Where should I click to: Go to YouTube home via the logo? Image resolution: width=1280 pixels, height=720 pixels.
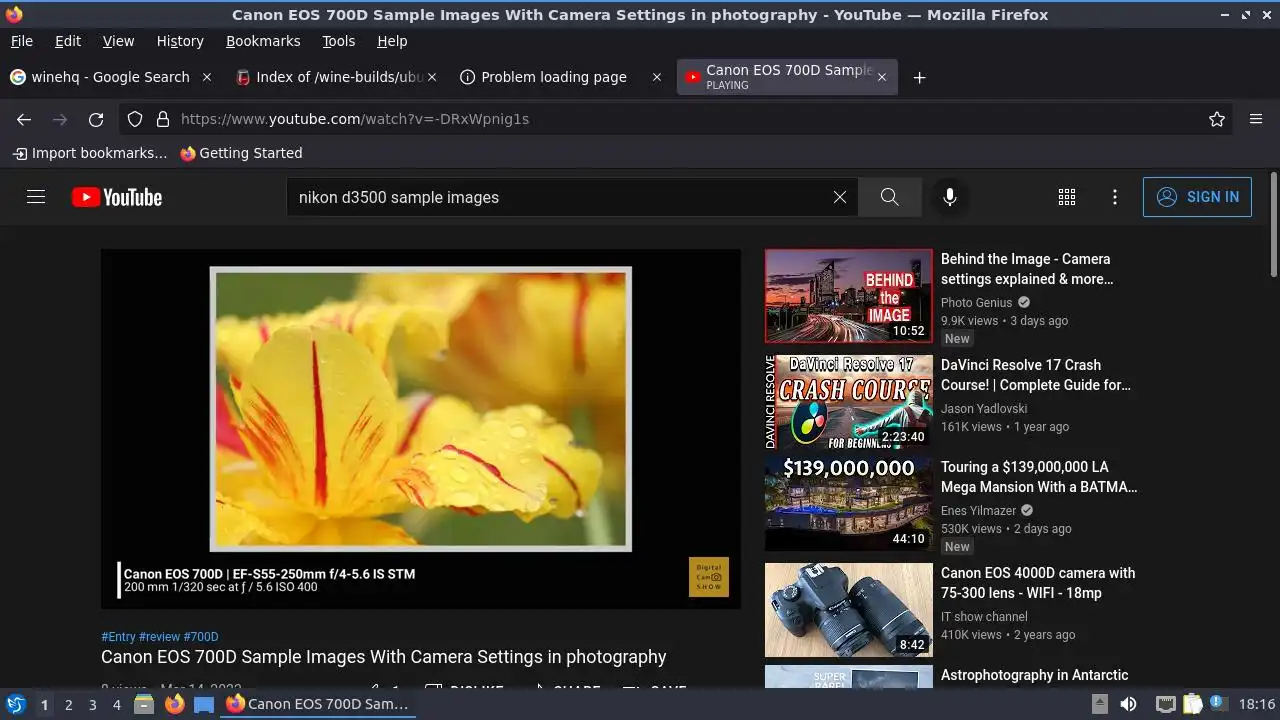[117, 197]
